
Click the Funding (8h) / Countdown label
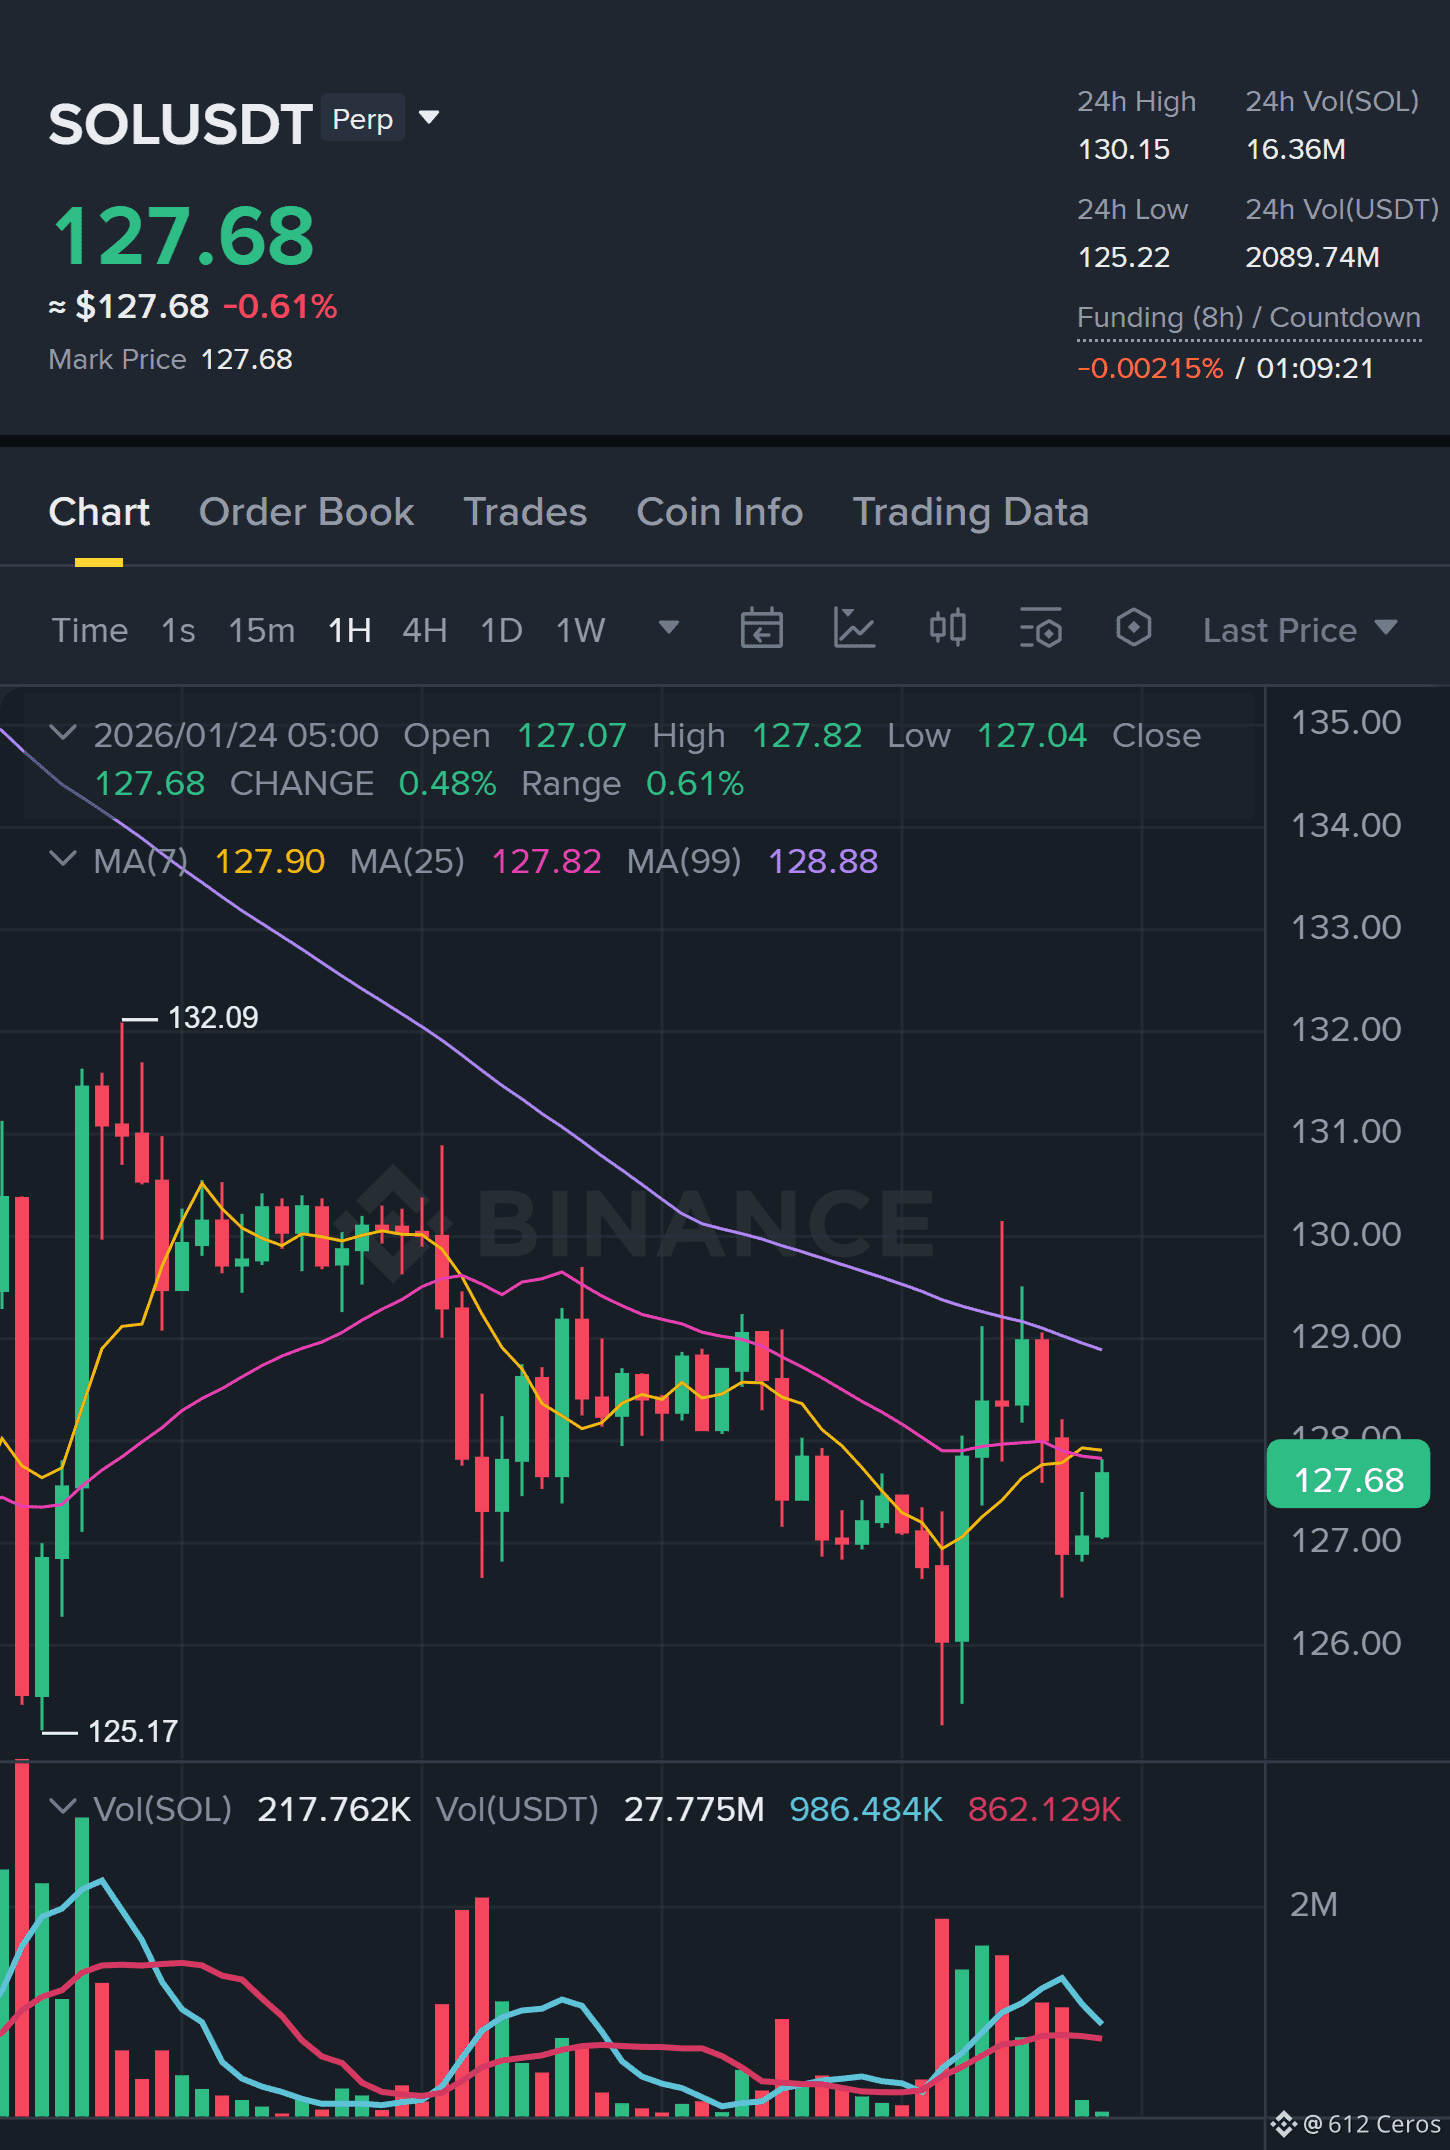pos(1248,318)
